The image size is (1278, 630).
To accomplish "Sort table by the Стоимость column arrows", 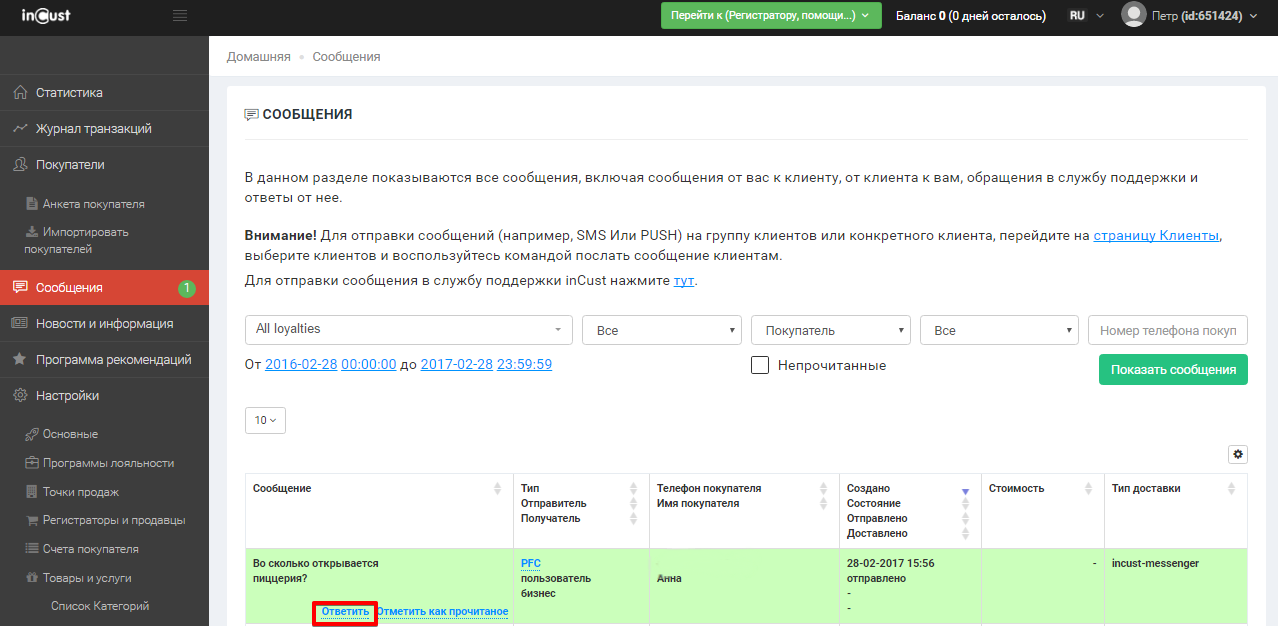I will click(1088, 489).
